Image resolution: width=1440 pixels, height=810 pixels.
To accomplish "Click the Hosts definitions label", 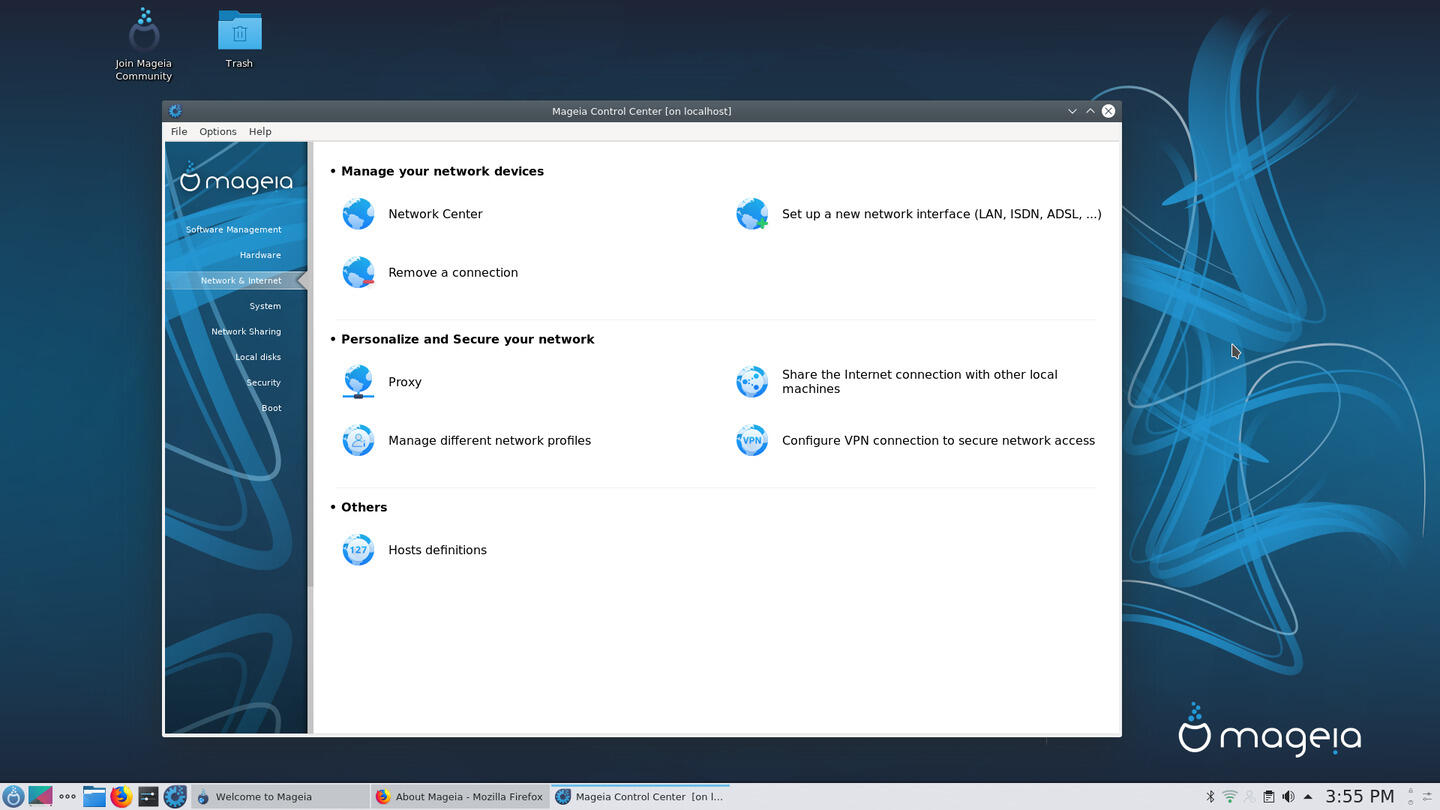I will point(437,550).
